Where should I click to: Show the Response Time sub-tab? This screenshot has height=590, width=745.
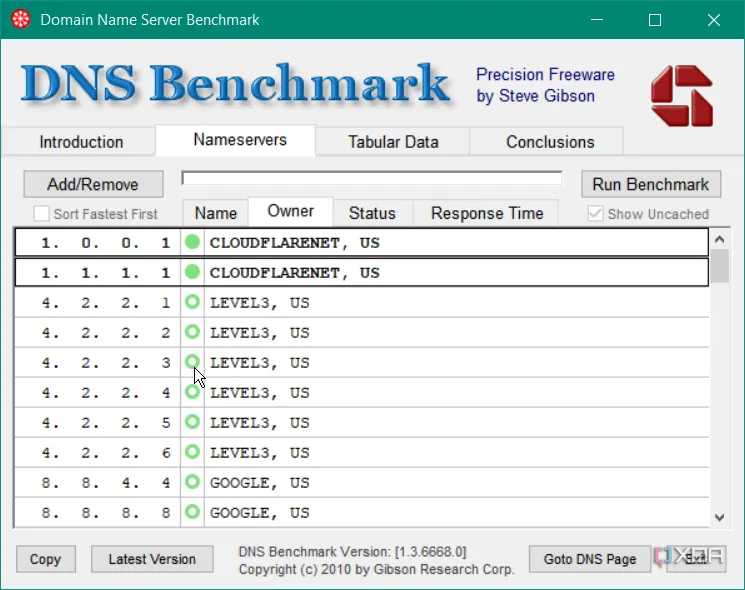(x=487, y=213)
